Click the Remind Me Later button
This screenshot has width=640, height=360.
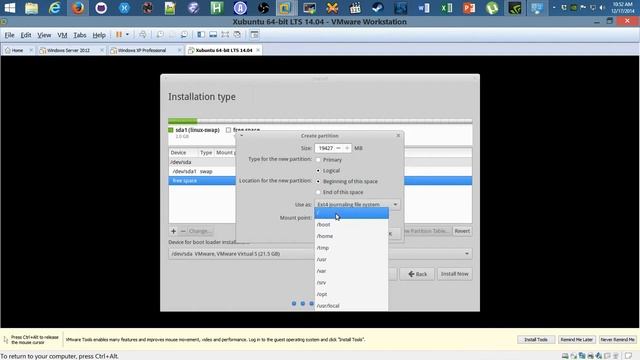pos(576,339)
